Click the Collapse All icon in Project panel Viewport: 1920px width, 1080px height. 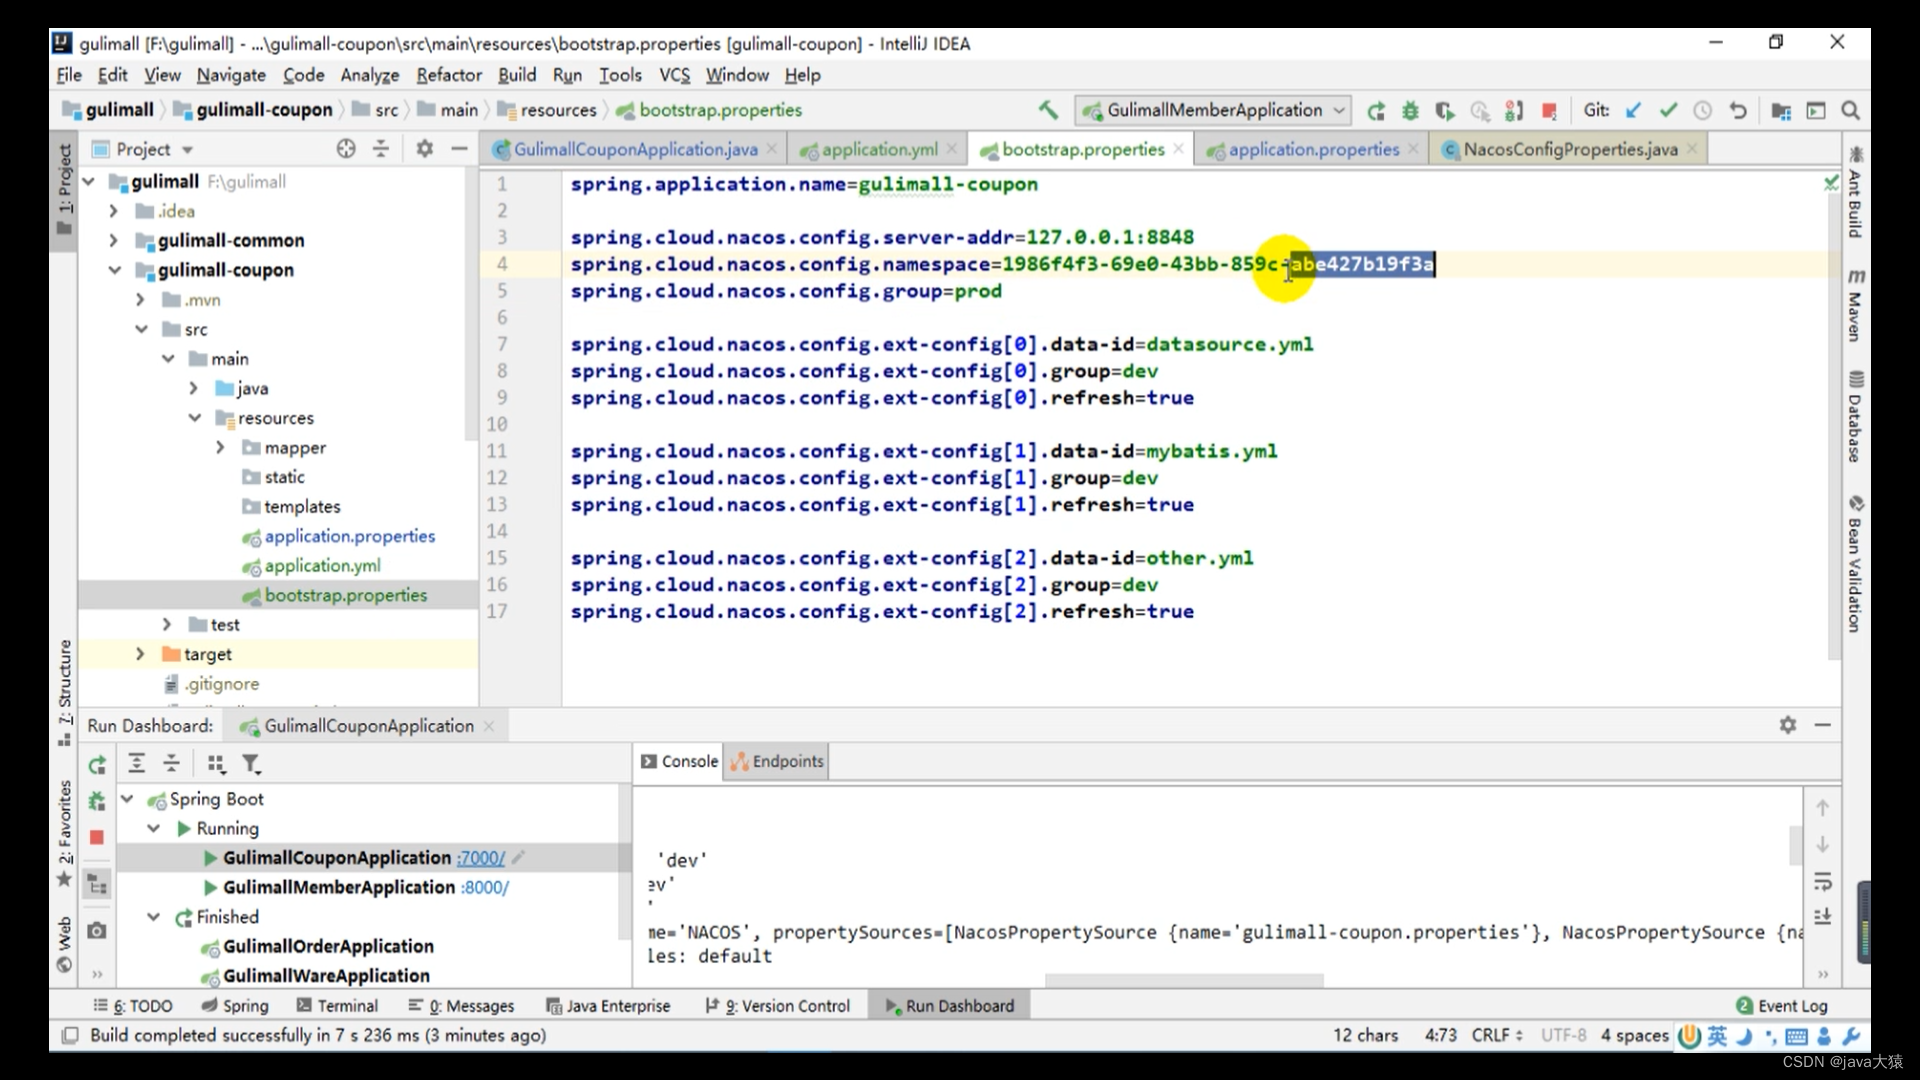[x=381, y=149]
